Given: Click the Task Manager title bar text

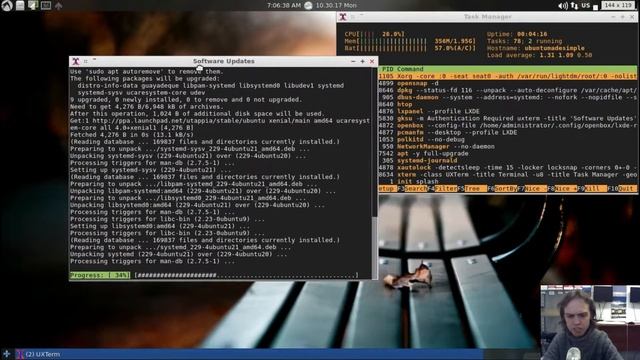Looking at the screenshot, I should click(487, 17).
